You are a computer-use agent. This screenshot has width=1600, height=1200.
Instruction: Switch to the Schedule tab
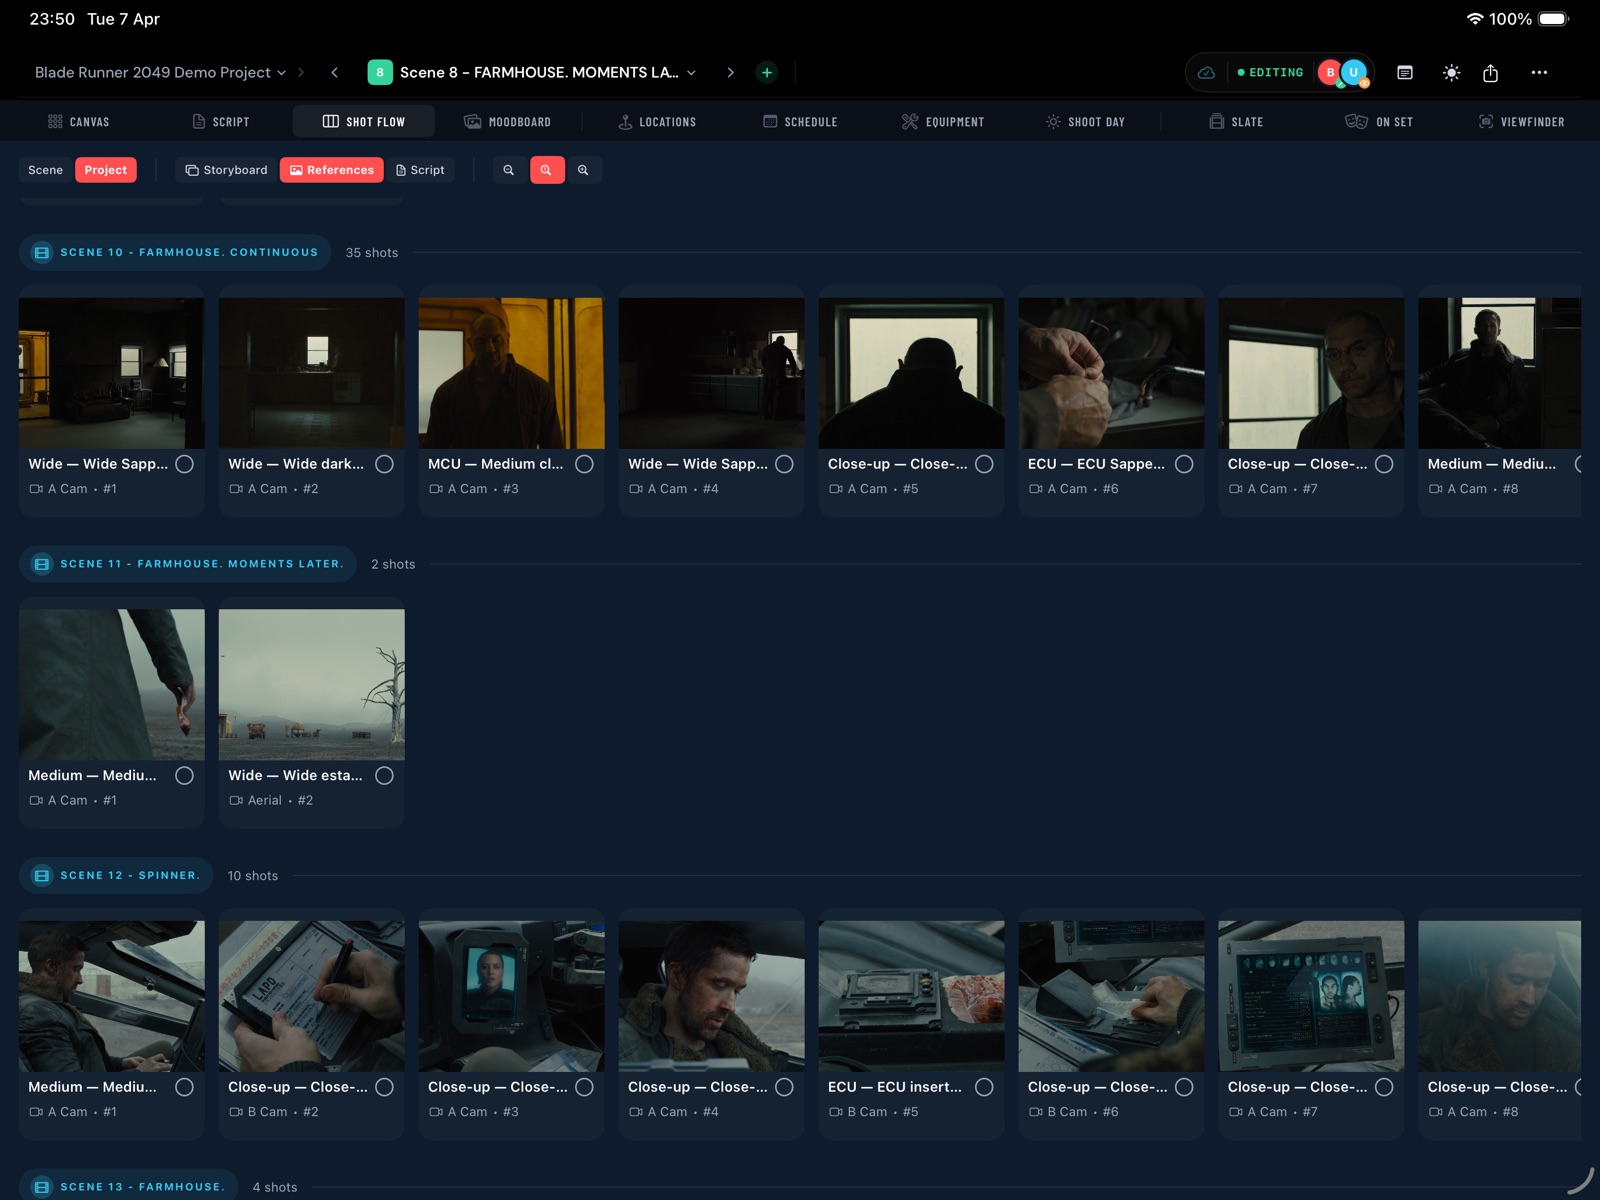(x=800, y=121)
